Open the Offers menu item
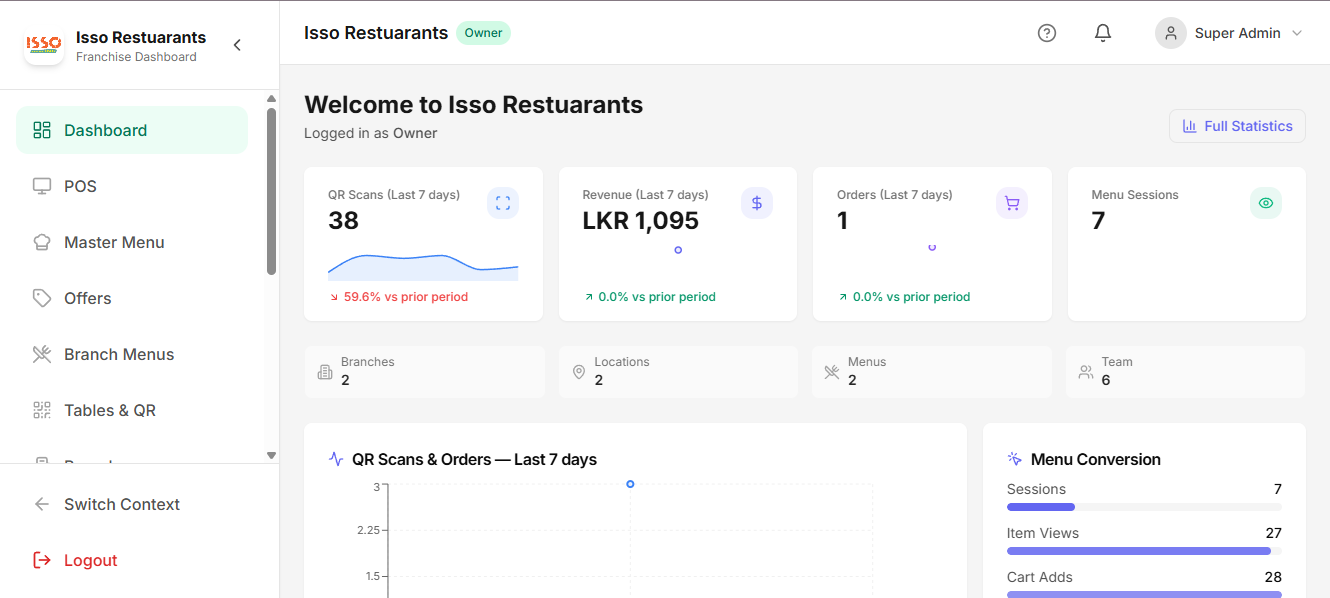This screenshot has width=1330, height=598. pos(132,298)
